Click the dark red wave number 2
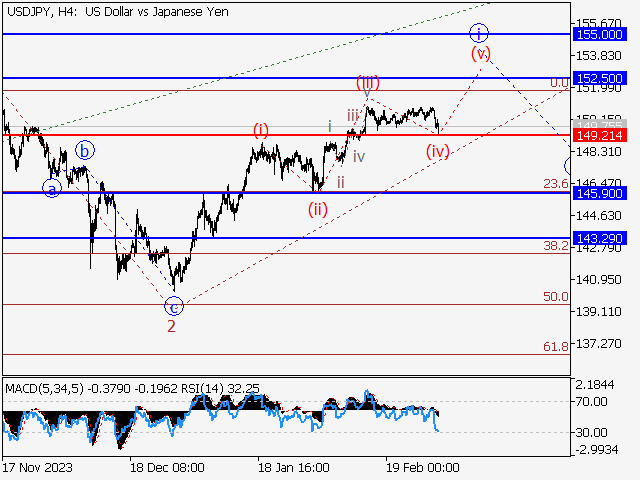 pyautogui.click(x=171, y=326)
